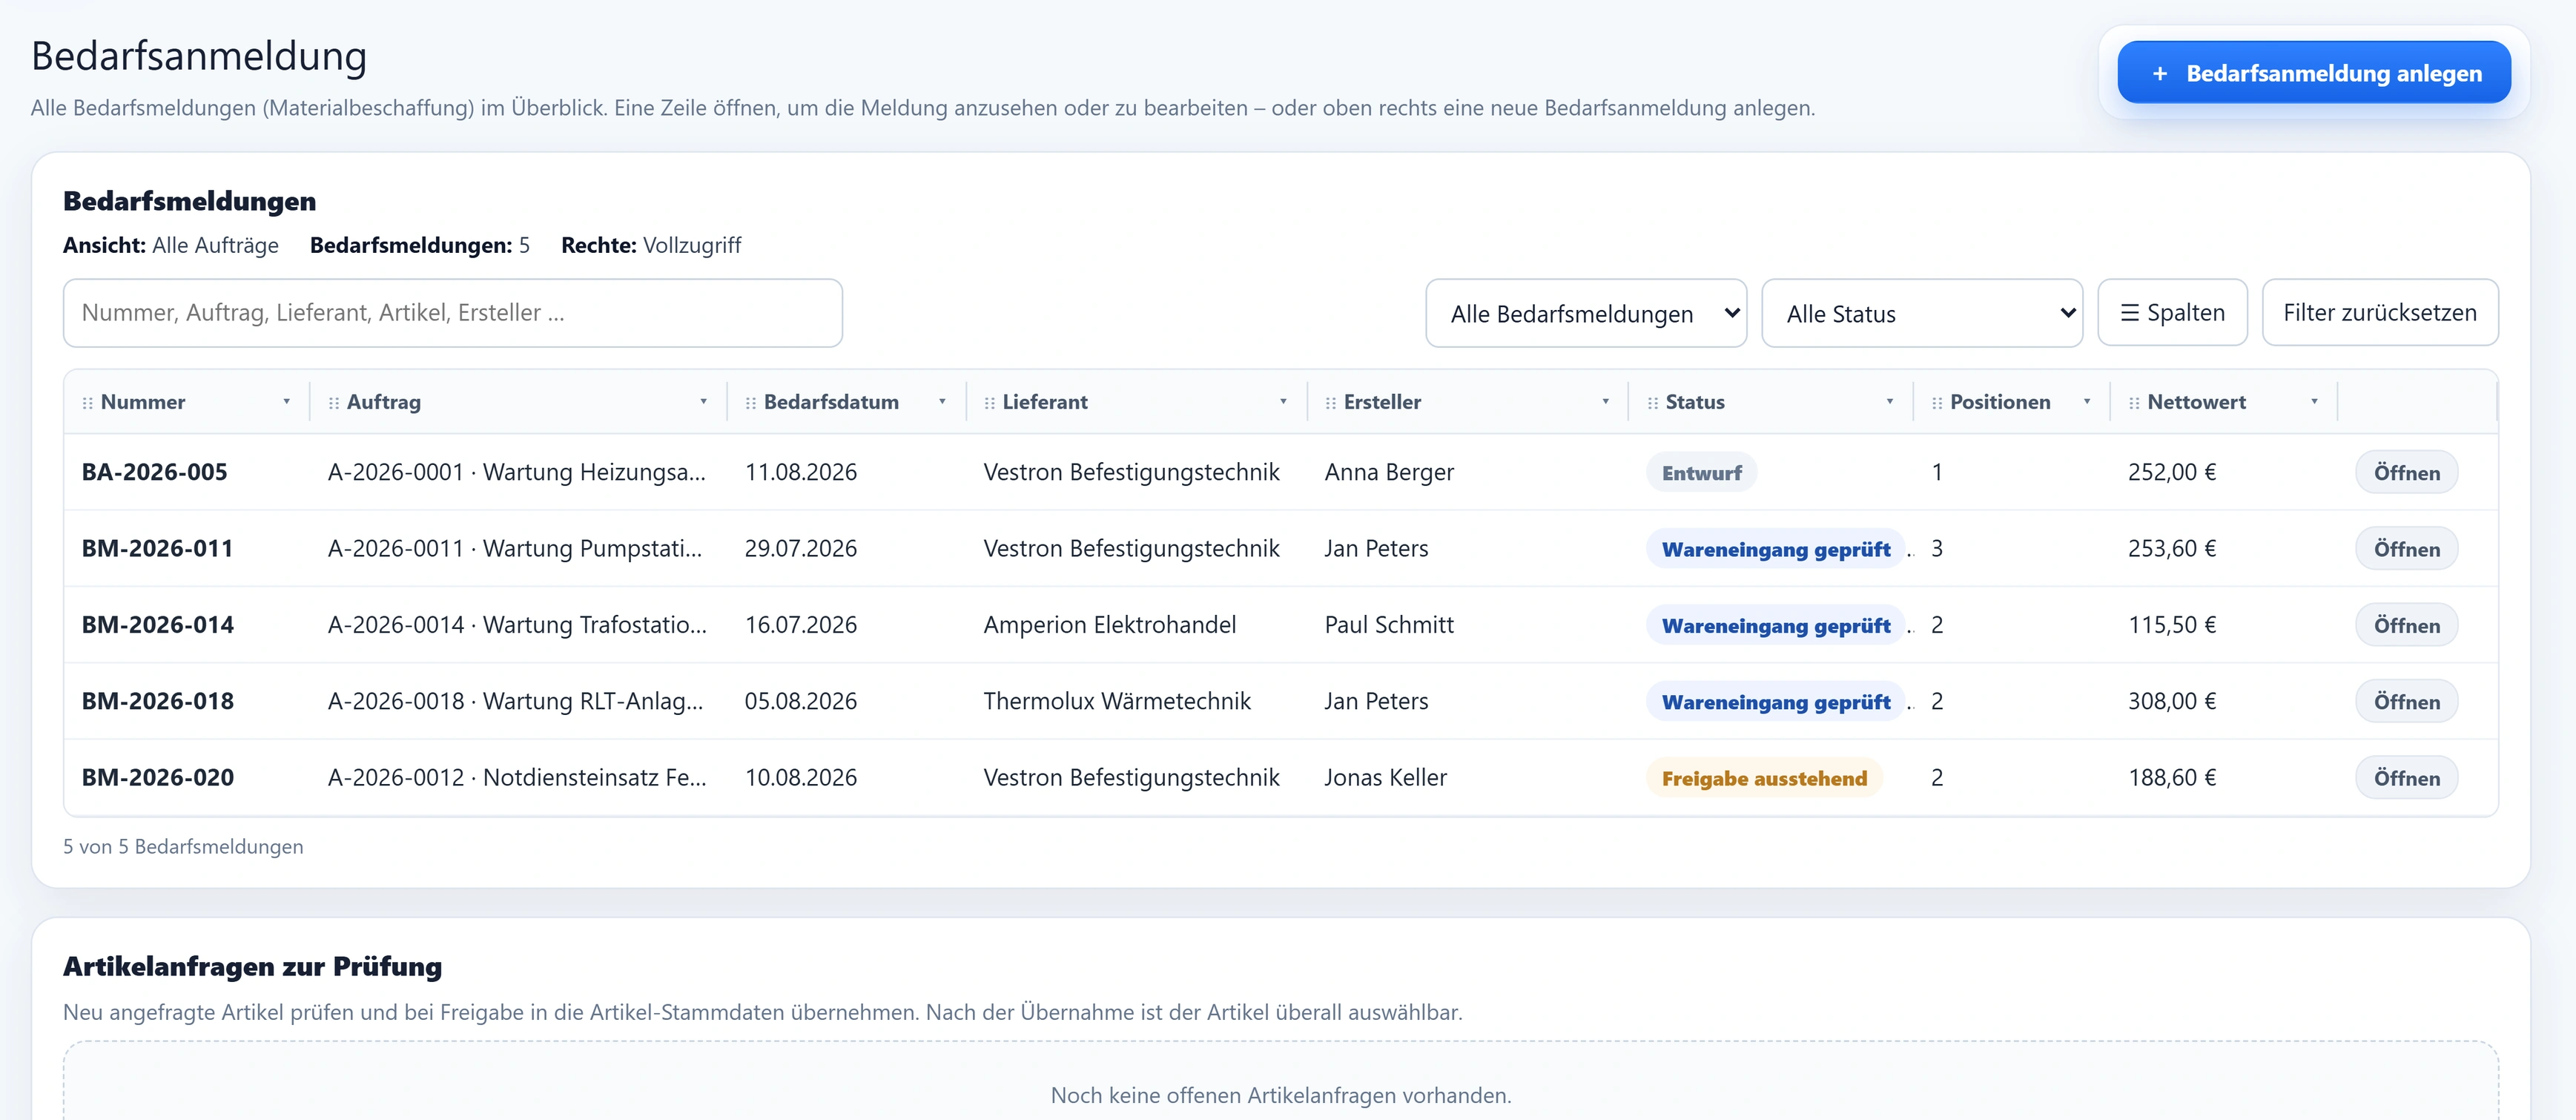Click Öffnen for BM-2026-014
Screen dimensions: 2576x1120
(x=2406, y=625)
